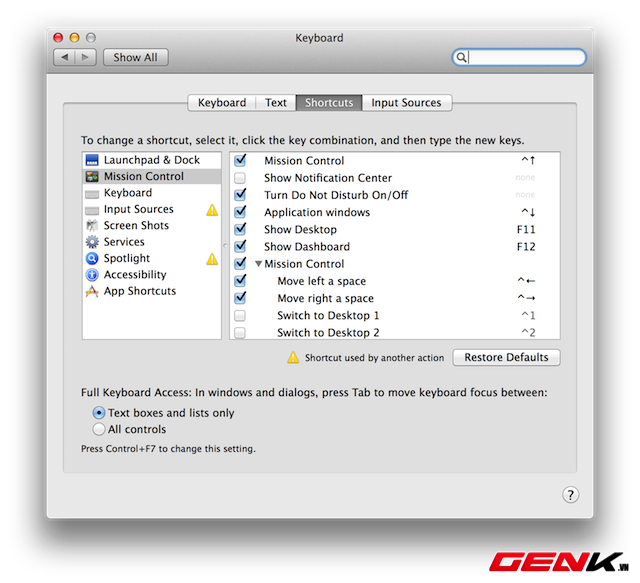Uncheck the top Mission Control shortcut checkbox
Screen dimensions: 640x583
pos(240,160)
